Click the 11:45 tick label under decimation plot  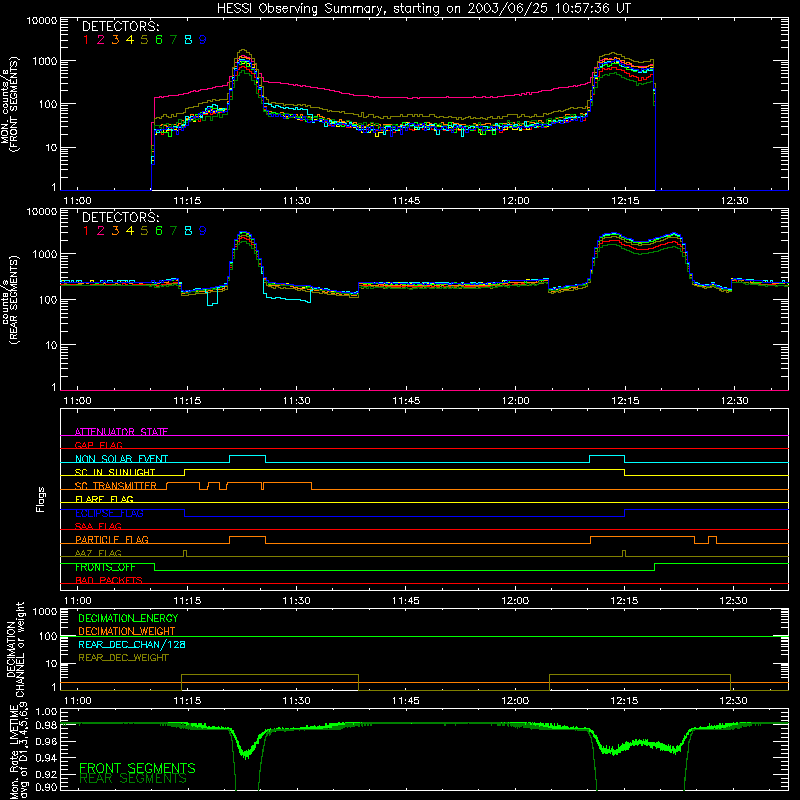pos(406,701)
